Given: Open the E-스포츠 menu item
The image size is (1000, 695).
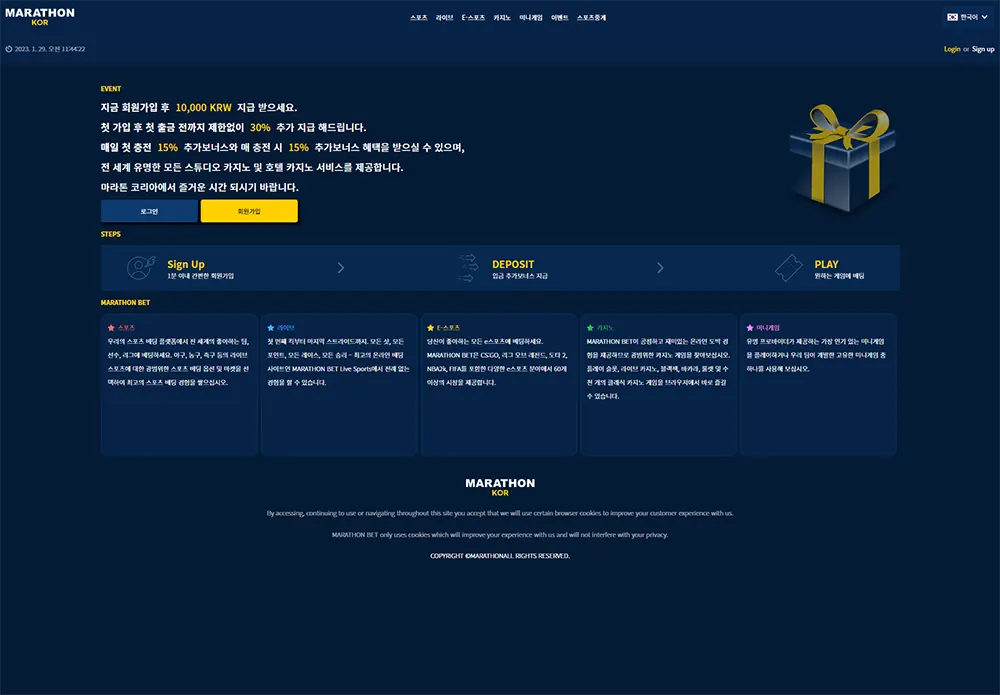Looking at the screenshot, I should pos(473,18).
